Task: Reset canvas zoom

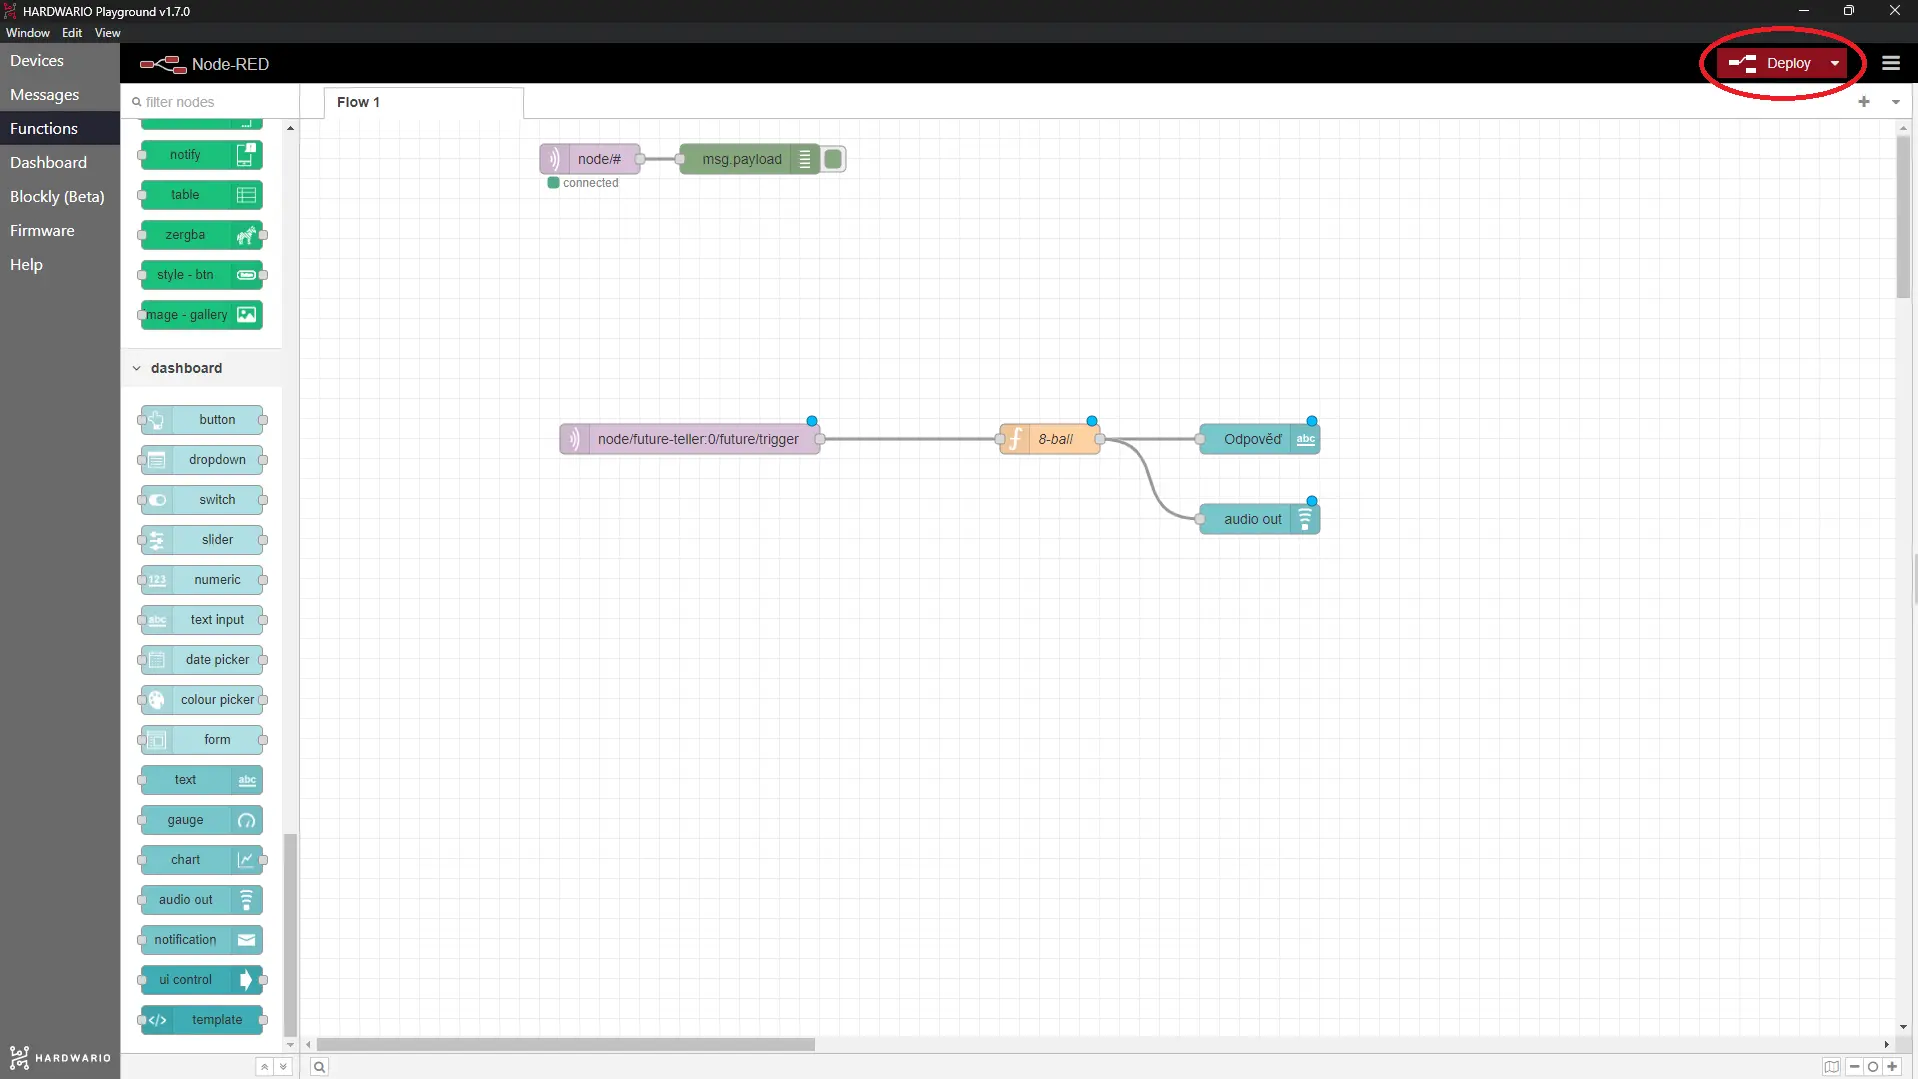Action: (1873, 1067)
